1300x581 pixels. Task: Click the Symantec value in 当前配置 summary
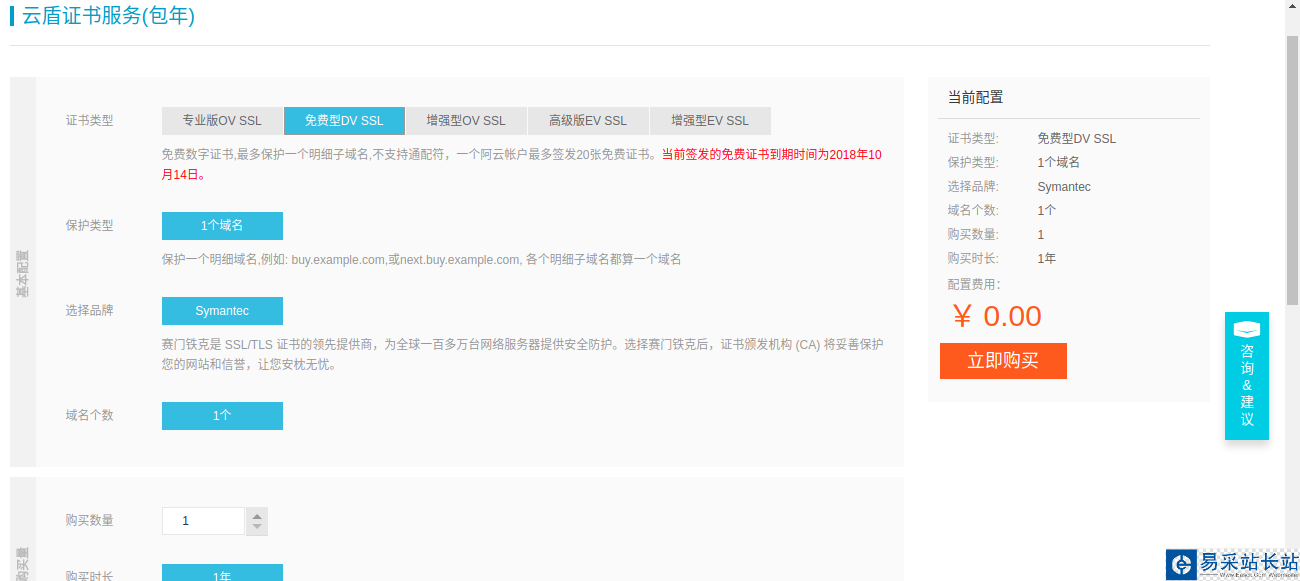pyautogui.click(x=1064, y=187)
